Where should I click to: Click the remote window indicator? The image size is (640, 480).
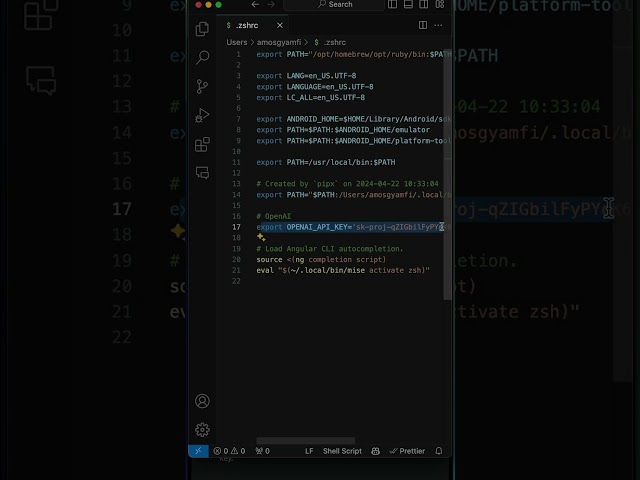pyautogui.click(x=198, y=451)
